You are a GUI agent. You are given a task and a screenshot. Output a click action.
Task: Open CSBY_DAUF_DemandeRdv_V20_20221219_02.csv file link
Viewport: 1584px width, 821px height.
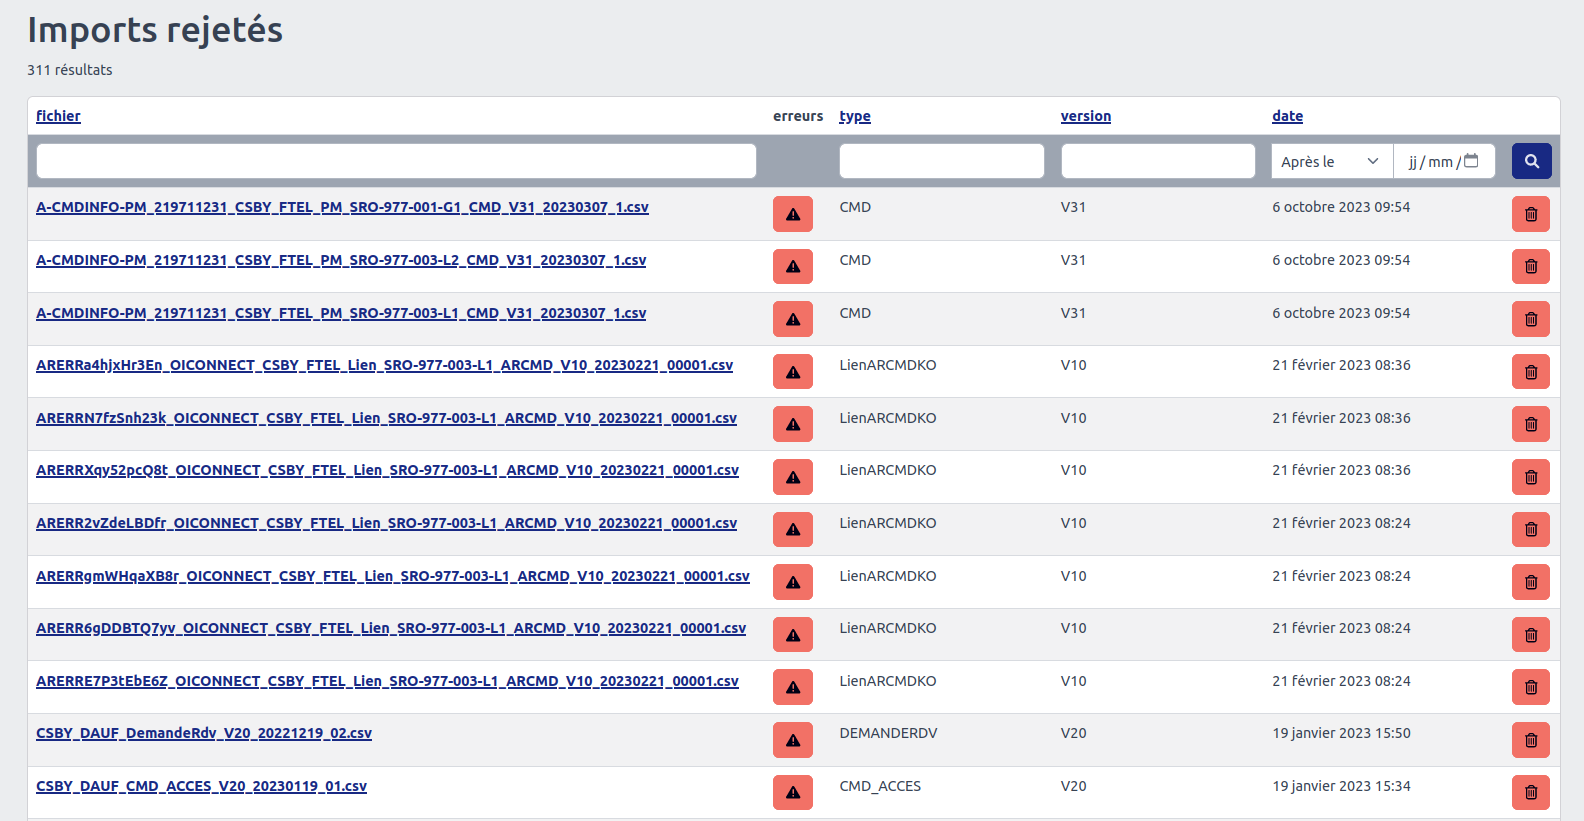(204, 733)
